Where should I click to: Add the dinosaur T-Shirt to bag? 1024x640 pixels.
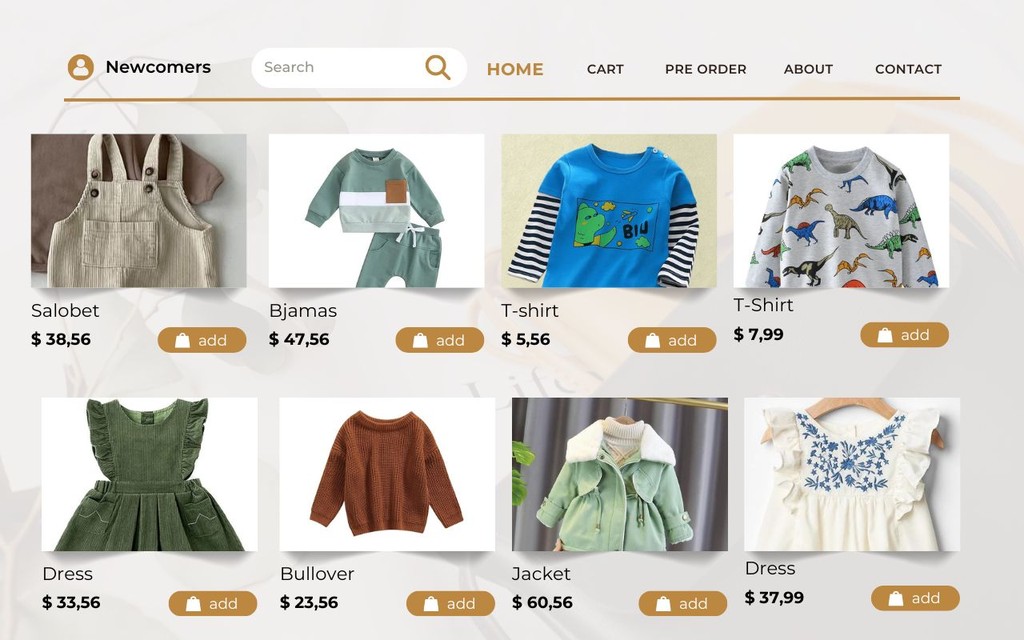click(904, 335)
